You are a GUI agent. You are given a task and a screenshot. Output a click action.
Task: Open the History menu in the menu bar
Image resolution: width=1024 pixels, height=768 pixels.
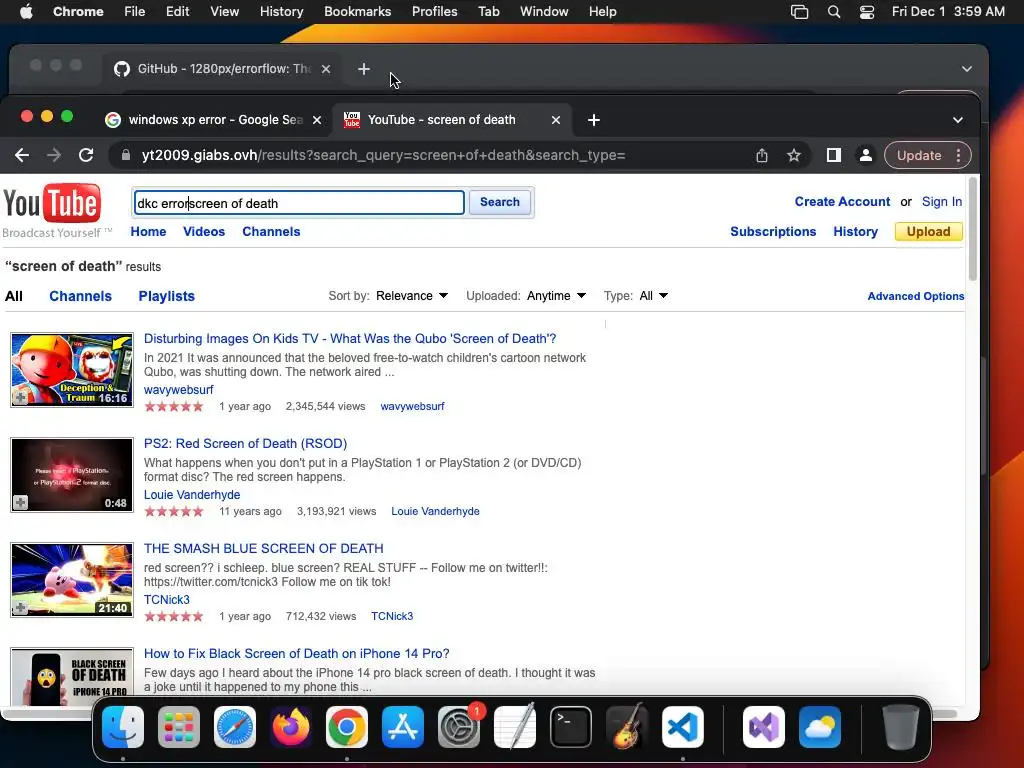(281, 12)
